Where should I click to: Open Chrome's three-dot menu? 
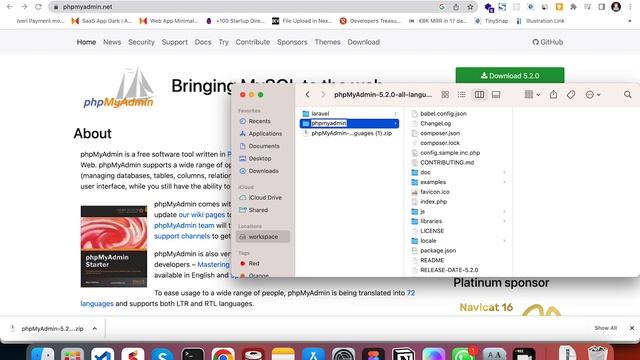[631, 7]
